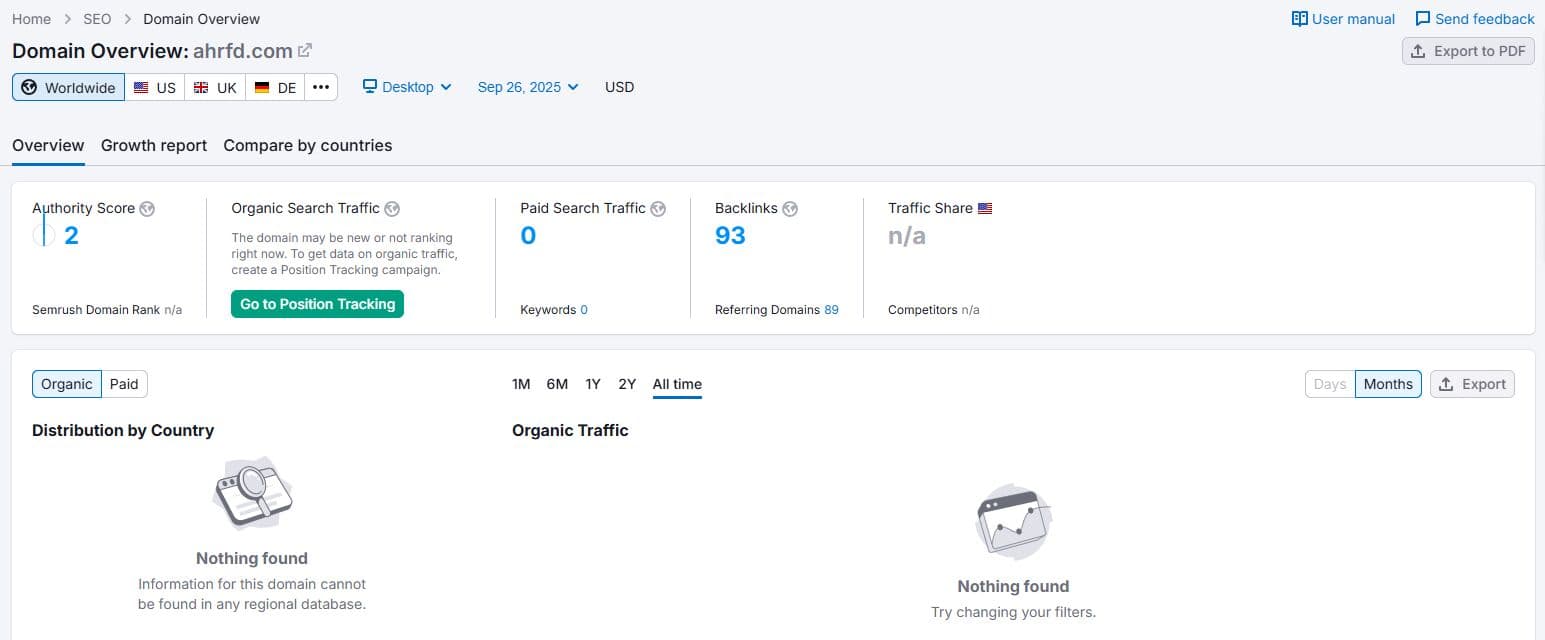Select Days granularity
The width and height of the screenshot is (1545, 640).
[x=1330, y=384]
